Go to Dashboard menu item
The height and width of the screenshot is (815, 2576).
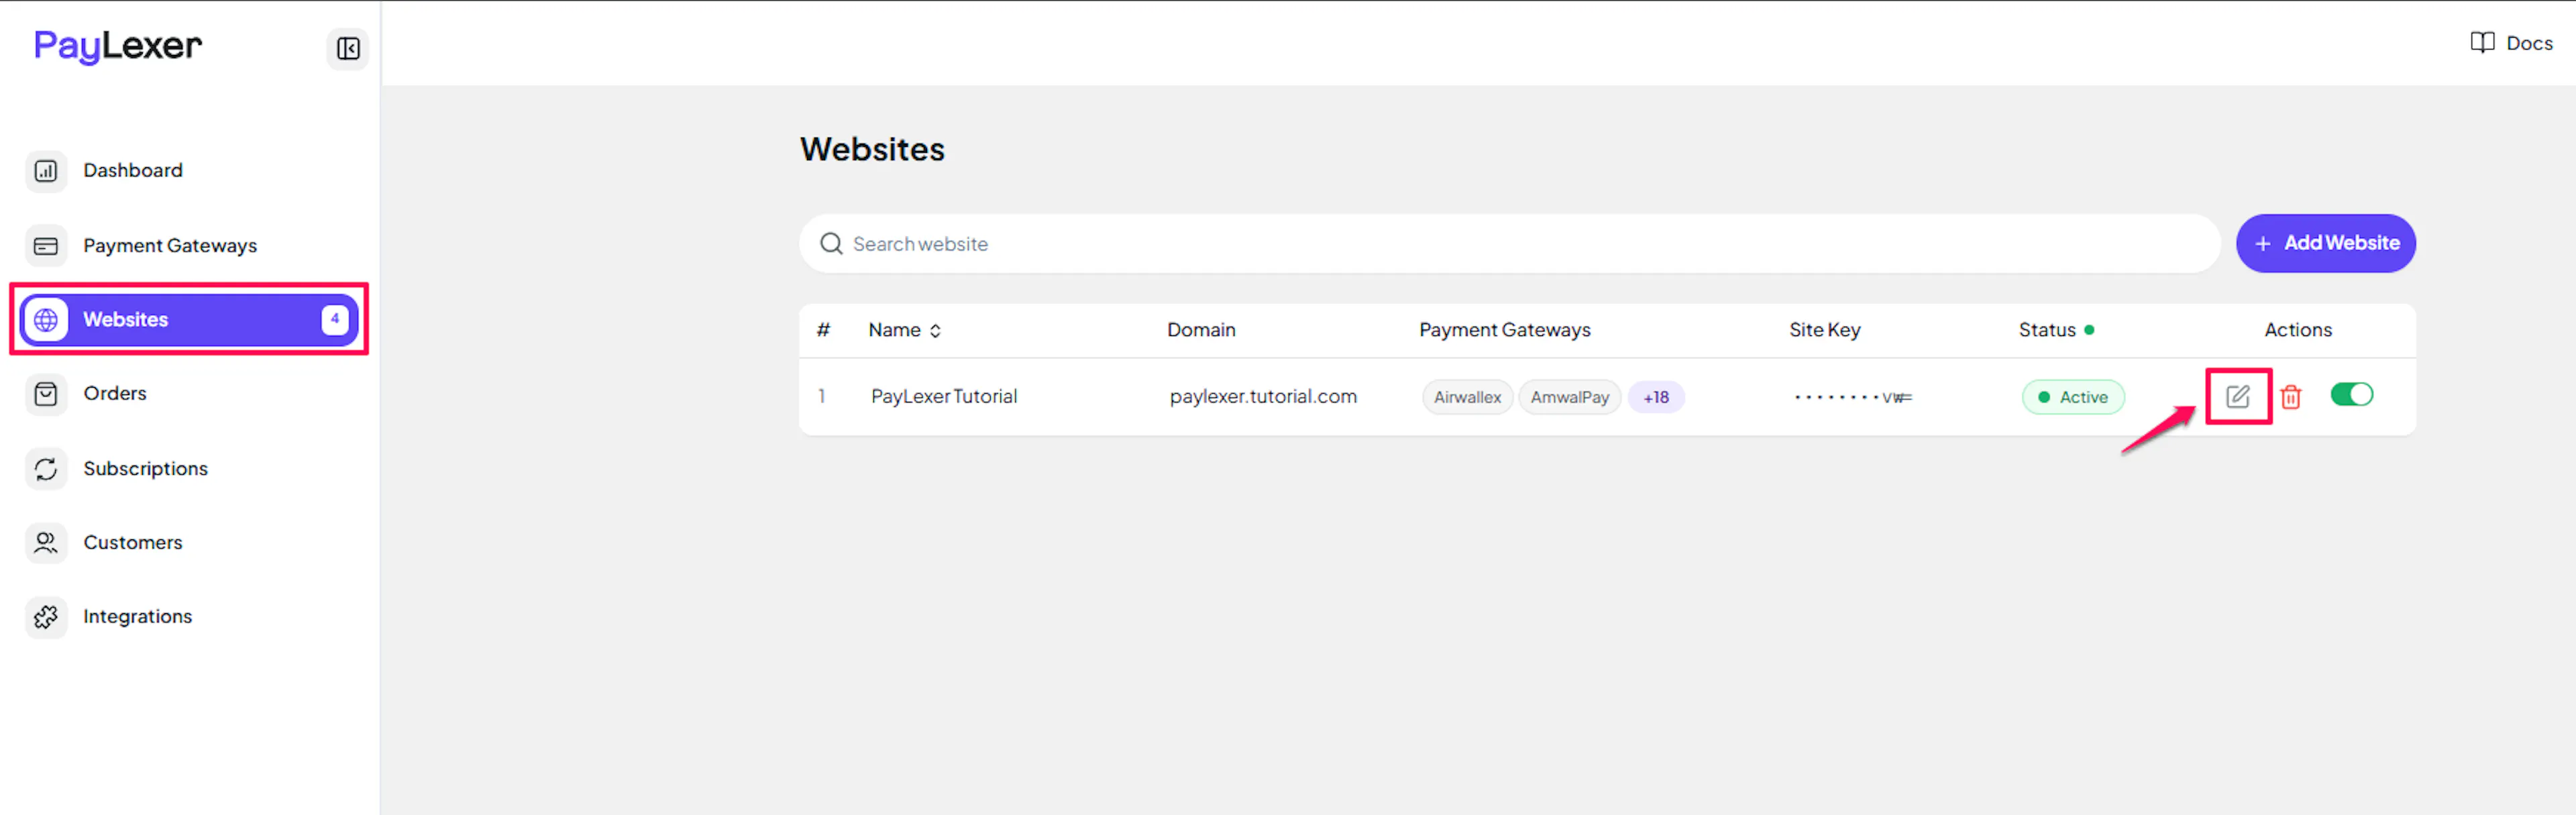133,171
